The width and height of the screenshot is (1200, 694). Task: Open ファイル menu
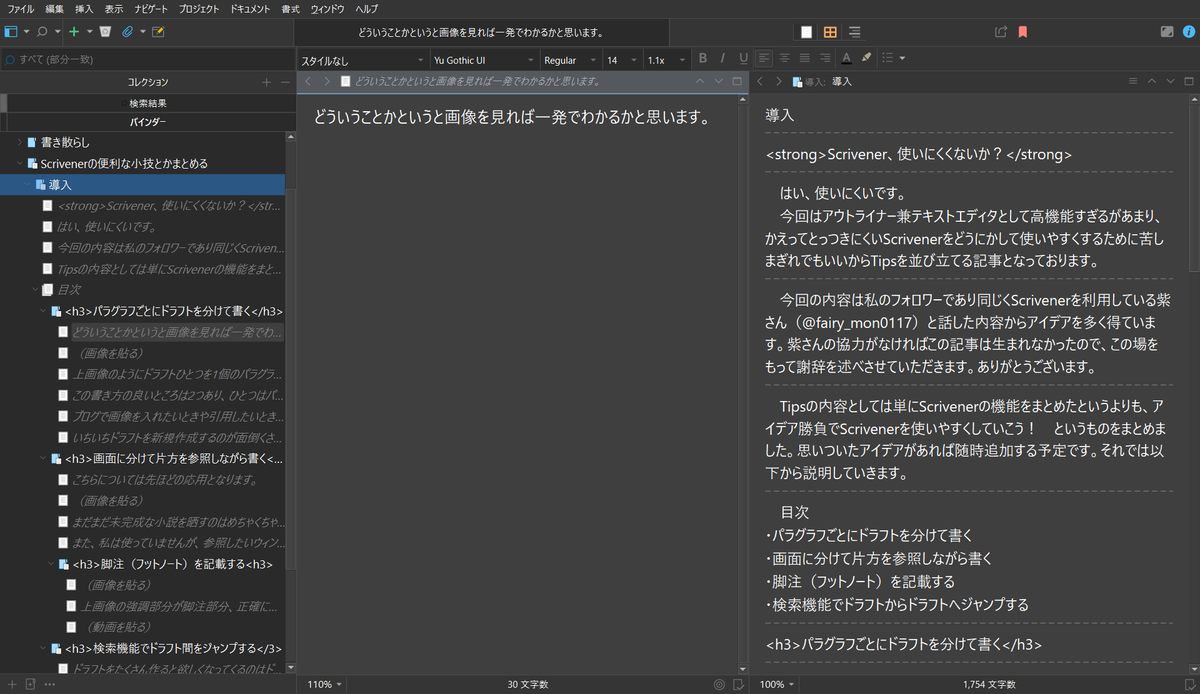pyautogui.click(x=20, y=8)
